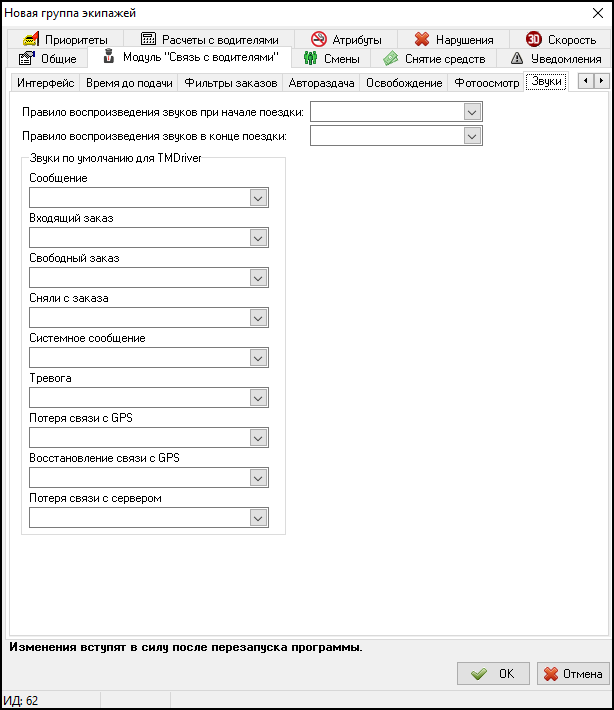
Task: Go to the Нарушения tab
Action: 453,39
